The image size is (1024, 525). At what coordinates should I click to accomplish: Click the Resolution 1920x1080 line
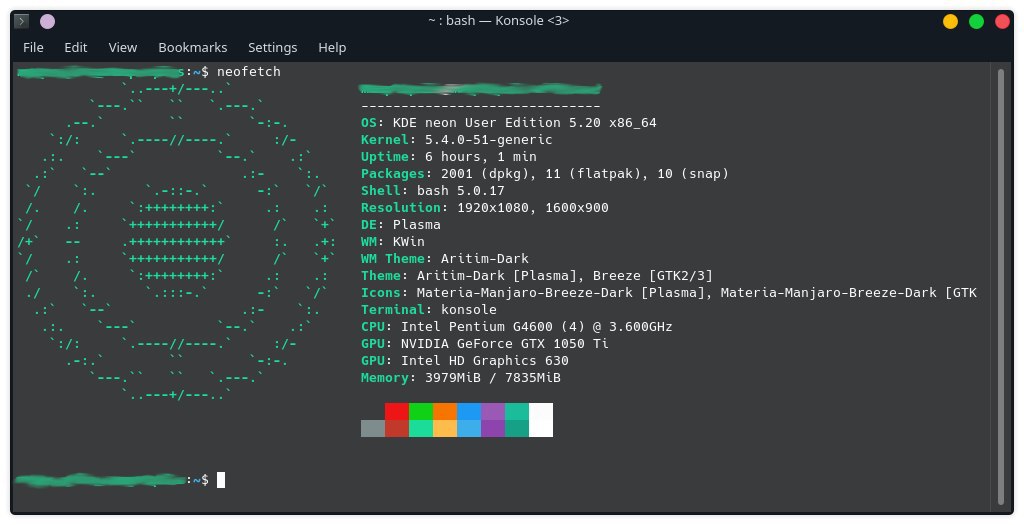point(485,207)
